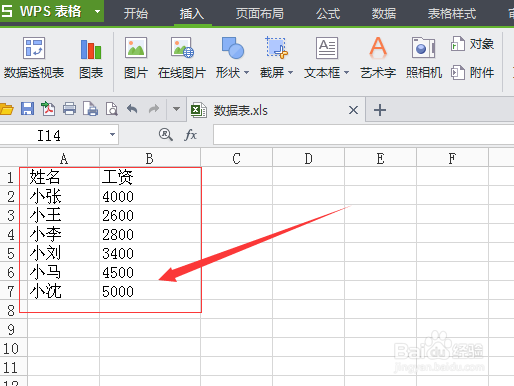Screen dimensions: 514x386
Task: Expand the Shapes (形状) dropdown arrow
Action: (x=246, y=72)
